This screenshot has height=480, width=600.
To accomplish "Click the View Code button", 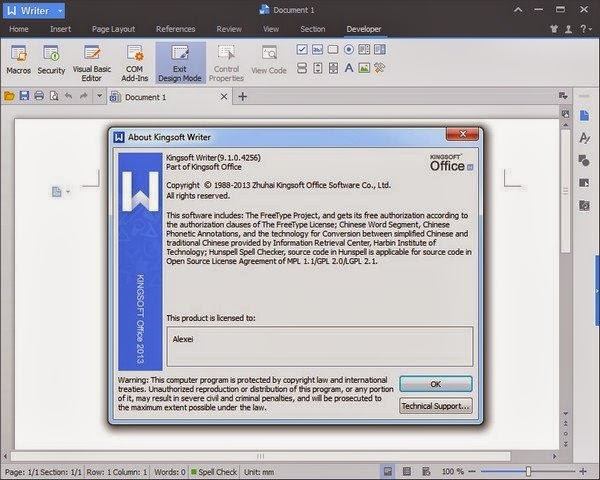I will 269,60.
